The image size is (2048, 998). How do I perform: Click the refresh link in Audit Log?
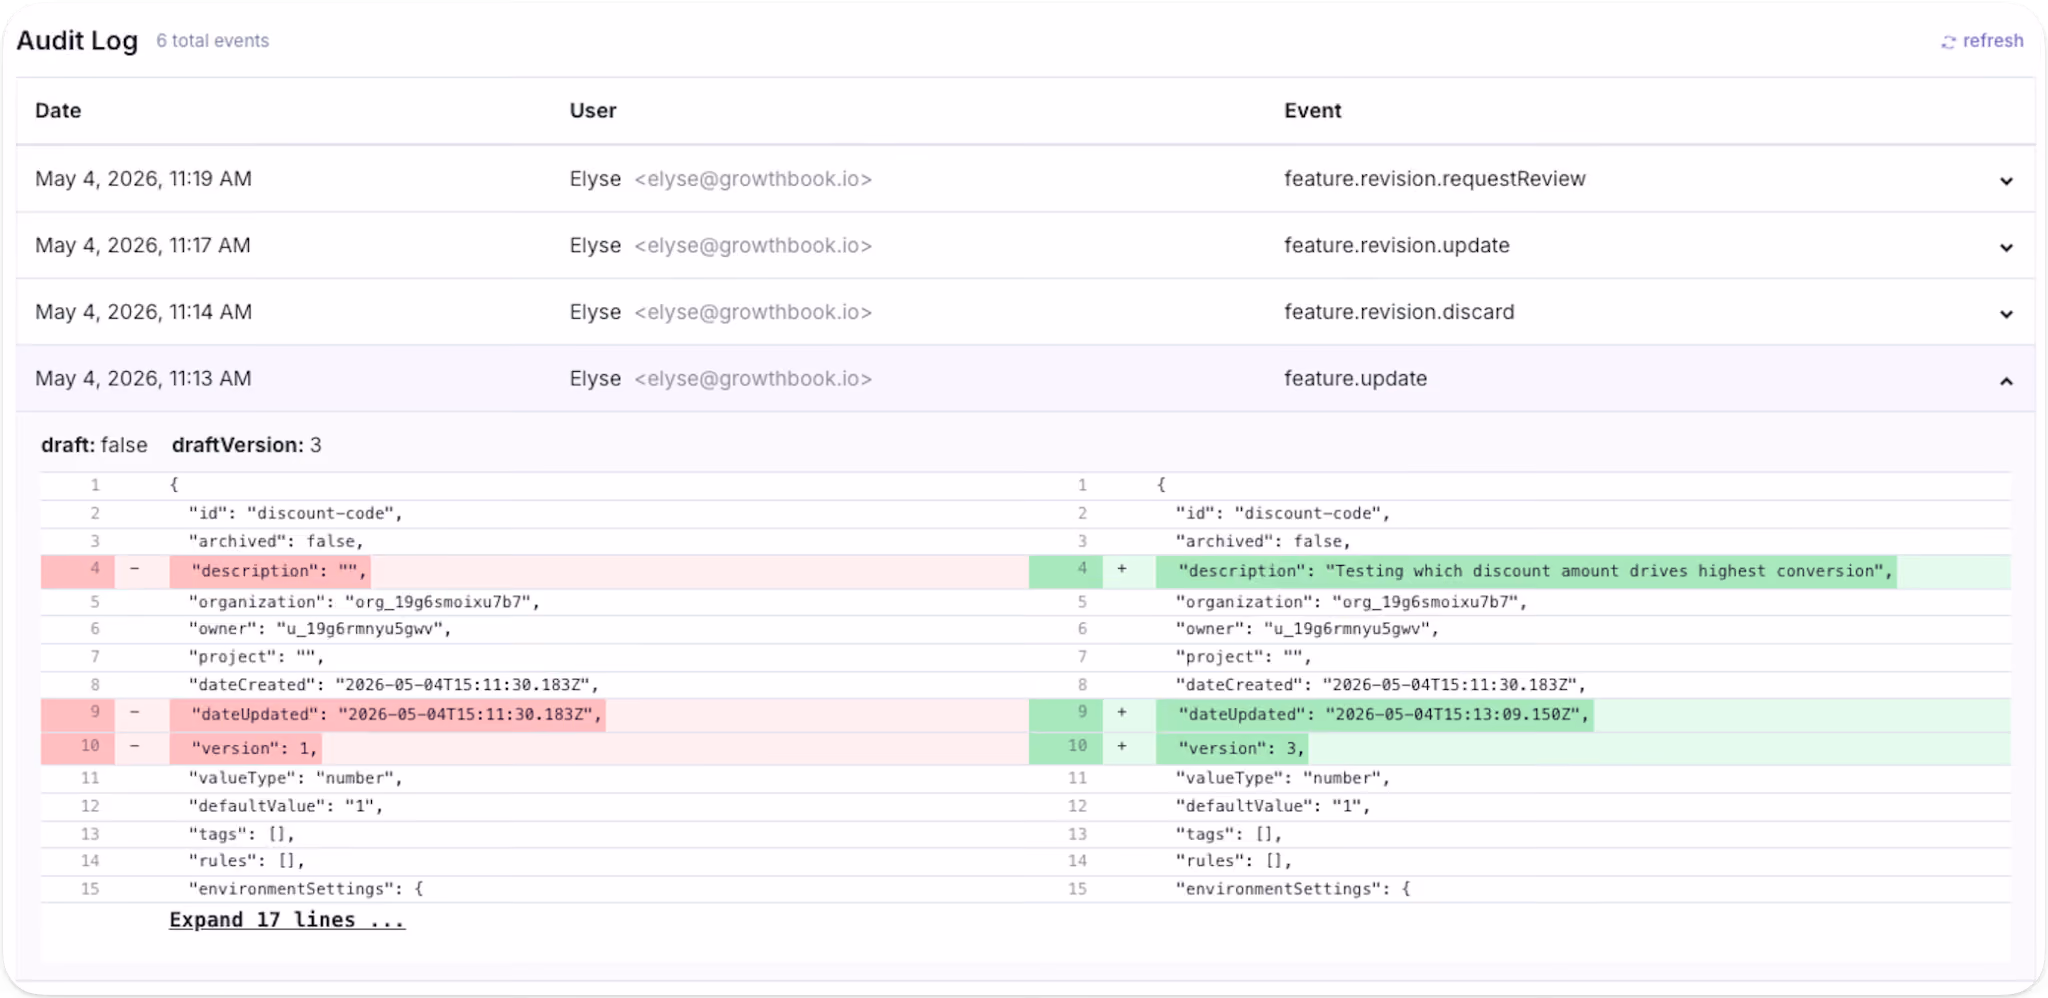1982,41
